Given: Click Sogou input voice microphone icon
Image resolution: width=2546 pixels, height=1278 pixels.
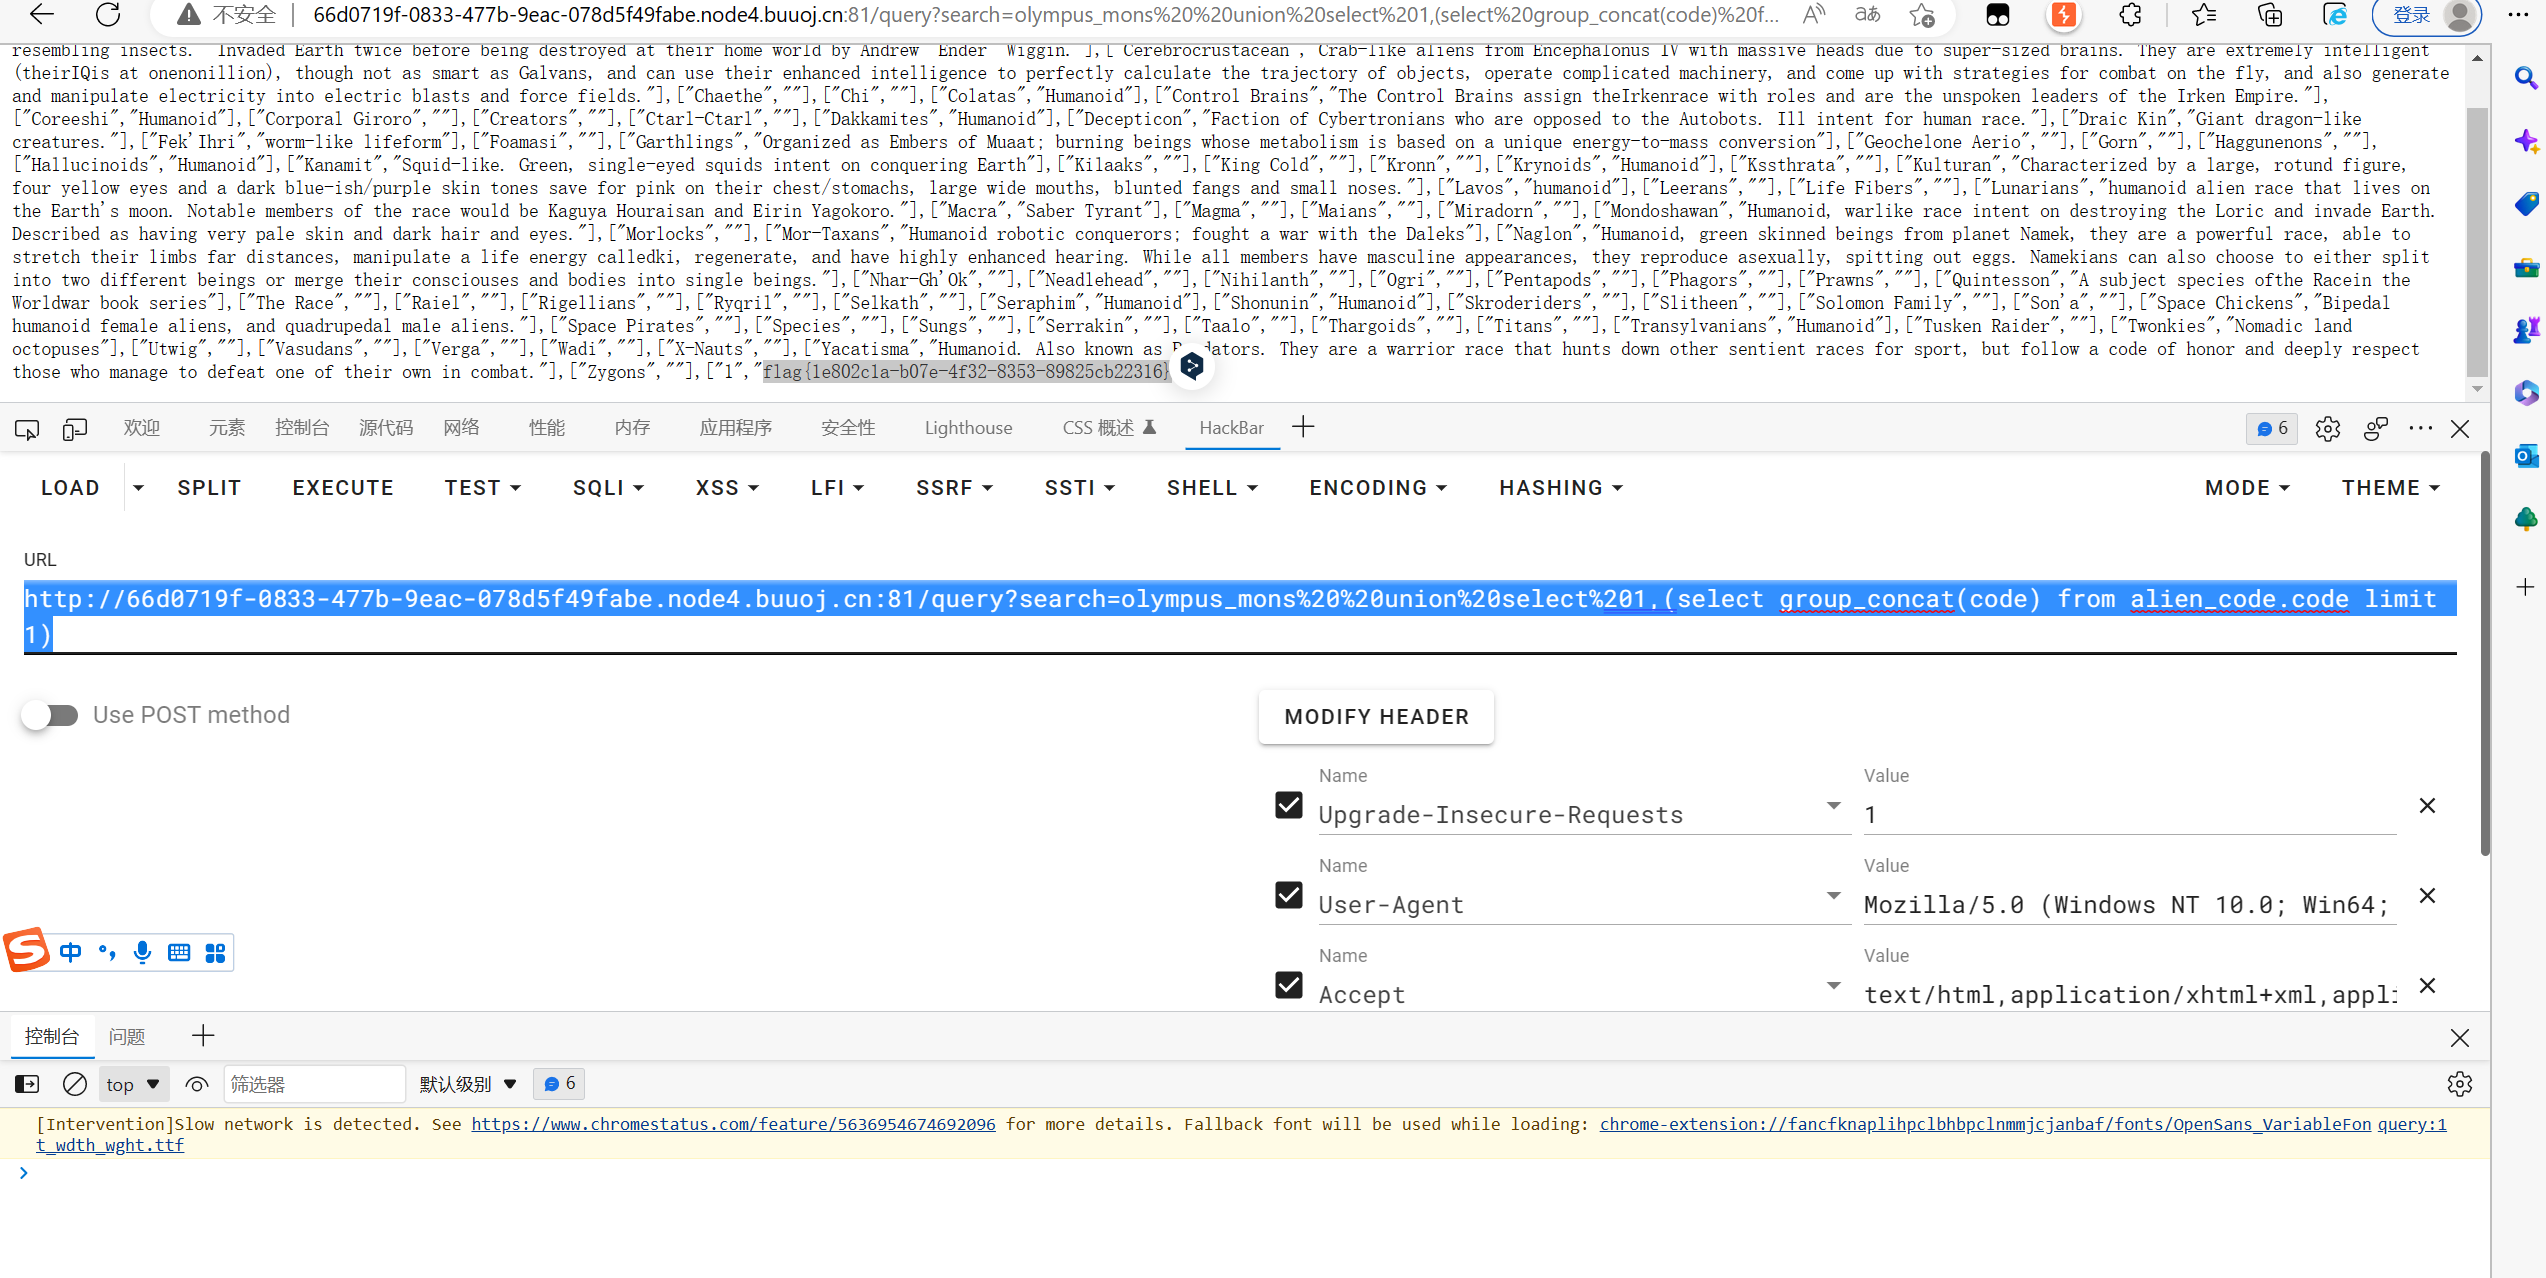Looking at the screenshot, I should [143, 952].
